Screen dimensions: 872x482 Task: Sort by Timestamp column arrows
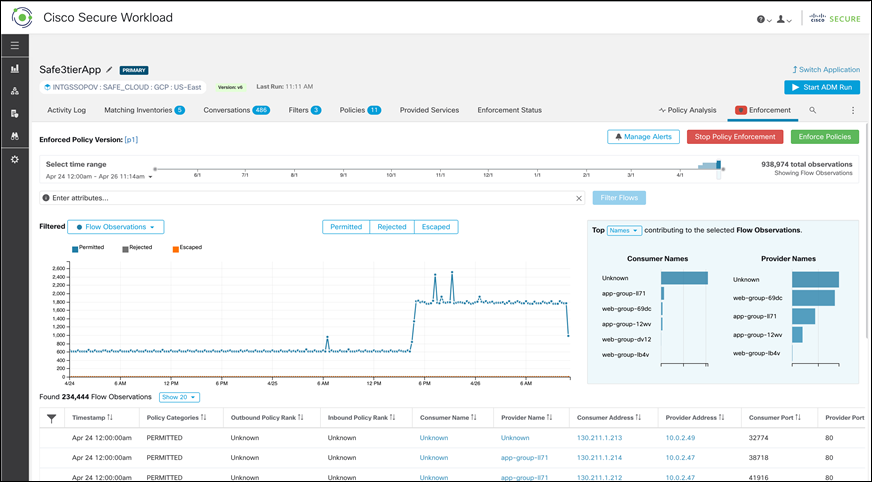[x=110, y=418]
